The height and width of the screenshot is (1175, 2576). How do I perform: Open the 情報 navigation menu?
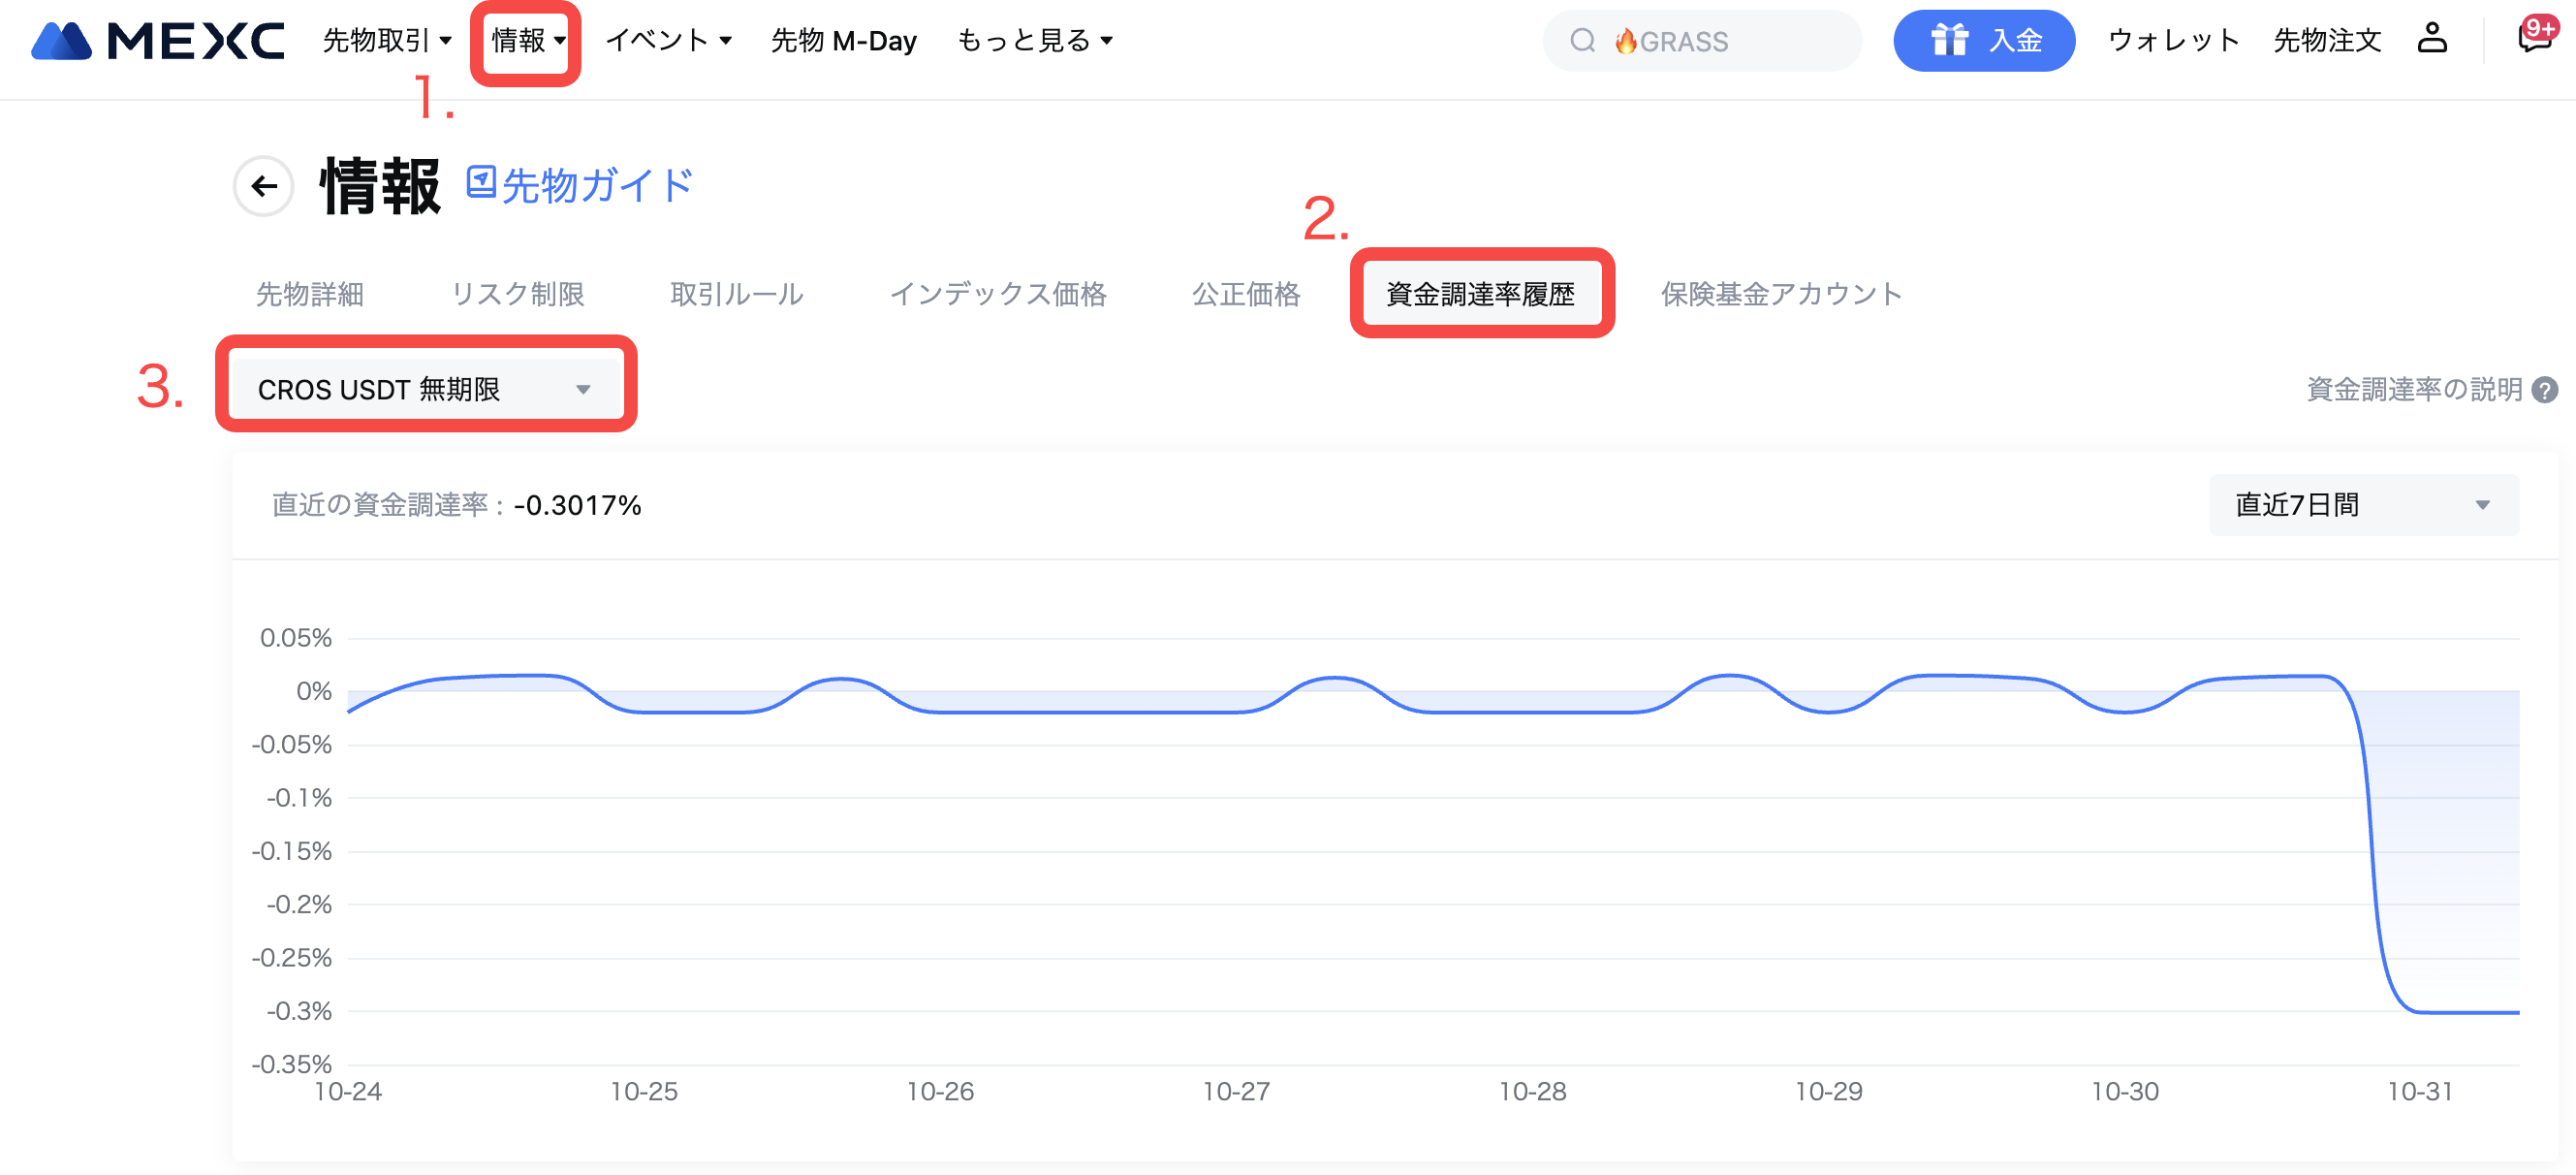pyautogui.click(x=527, y=41)
